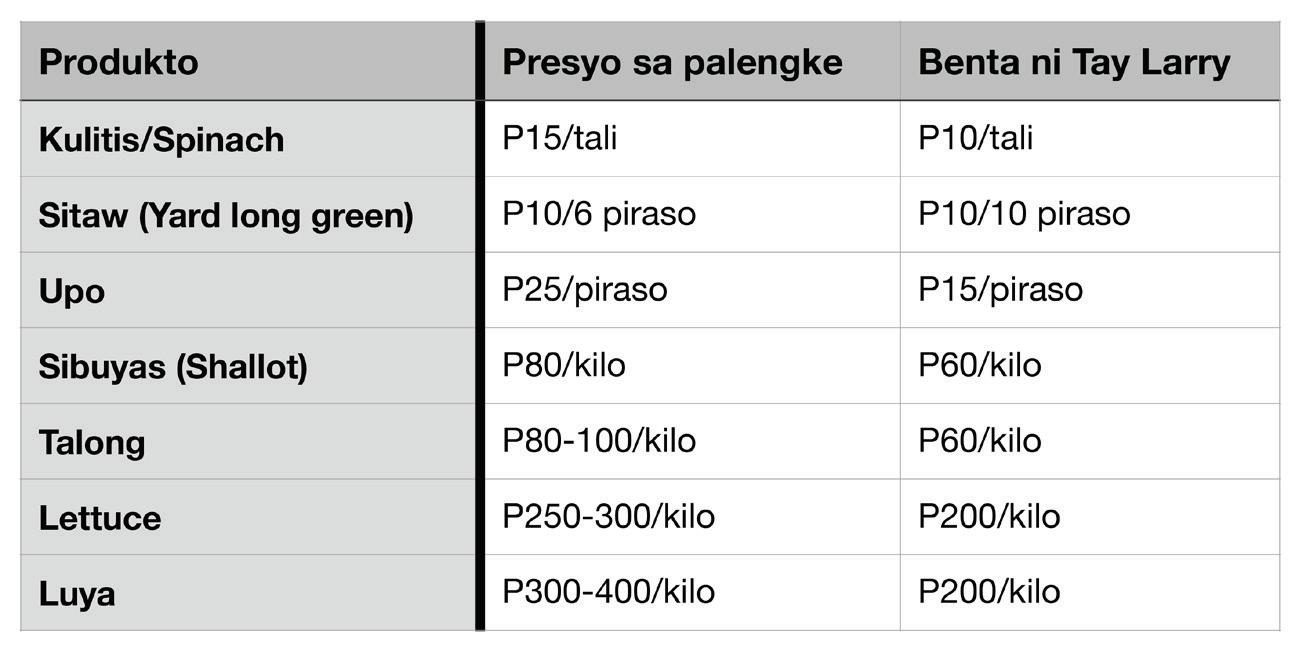Click the Presyo sa palengke header

pos(692,61)
